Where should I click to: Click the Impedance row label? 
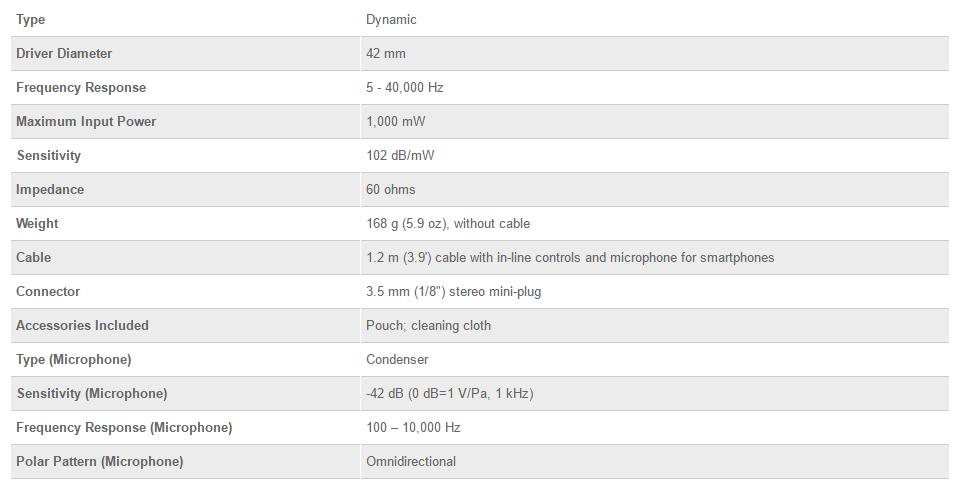click(x=50, y=190)
